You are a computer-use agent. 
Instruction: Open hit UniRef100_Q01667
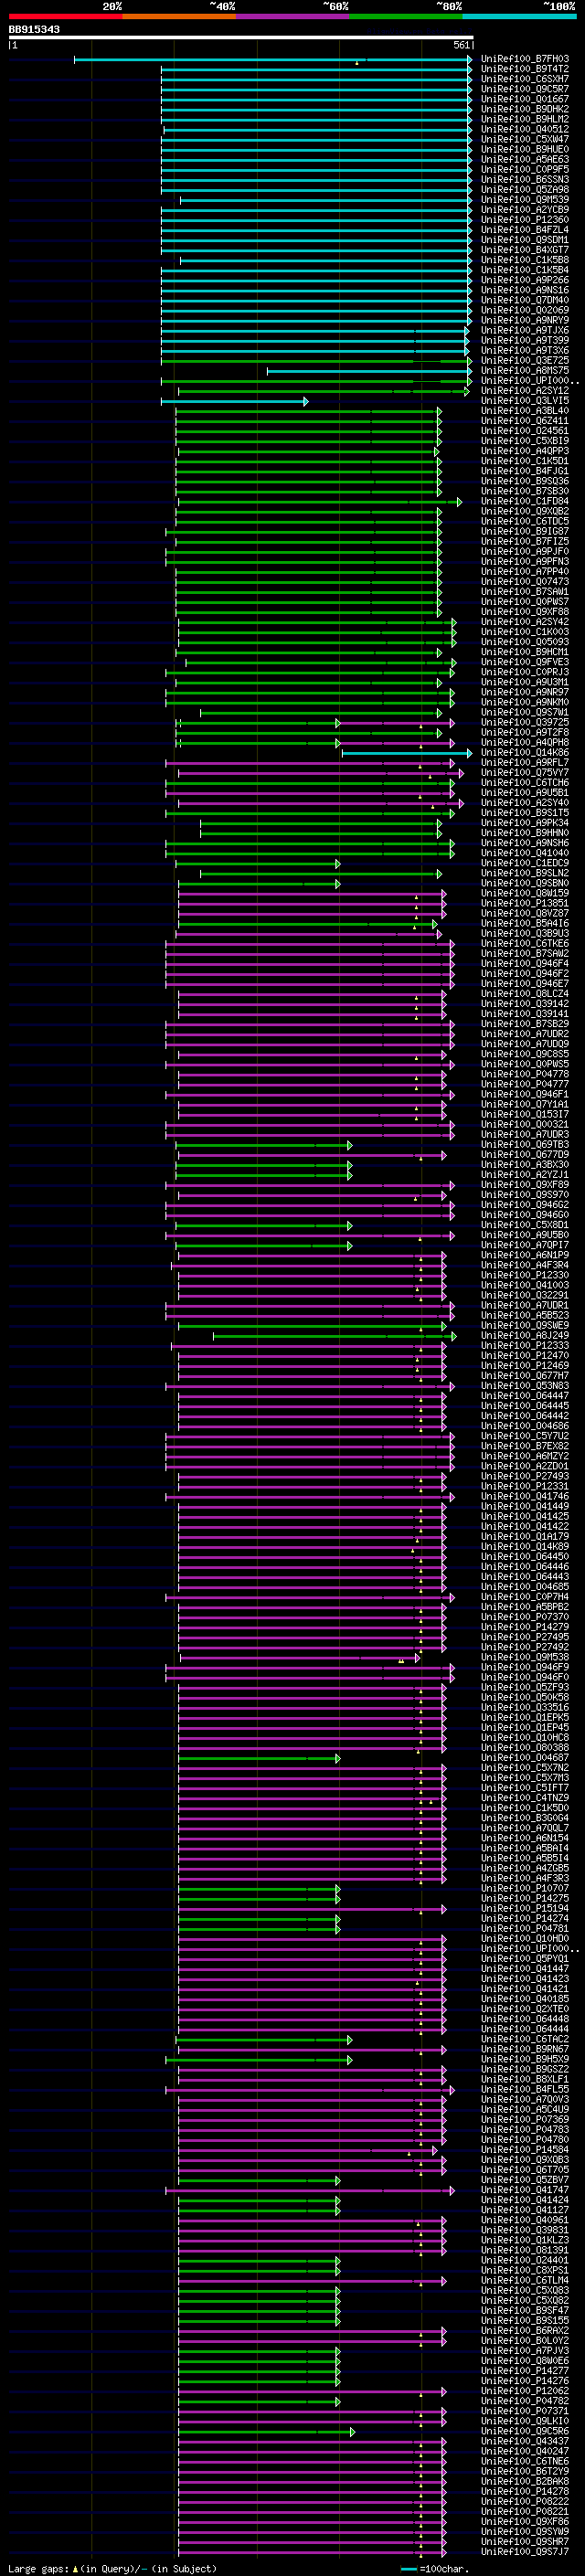pos(524,99)
